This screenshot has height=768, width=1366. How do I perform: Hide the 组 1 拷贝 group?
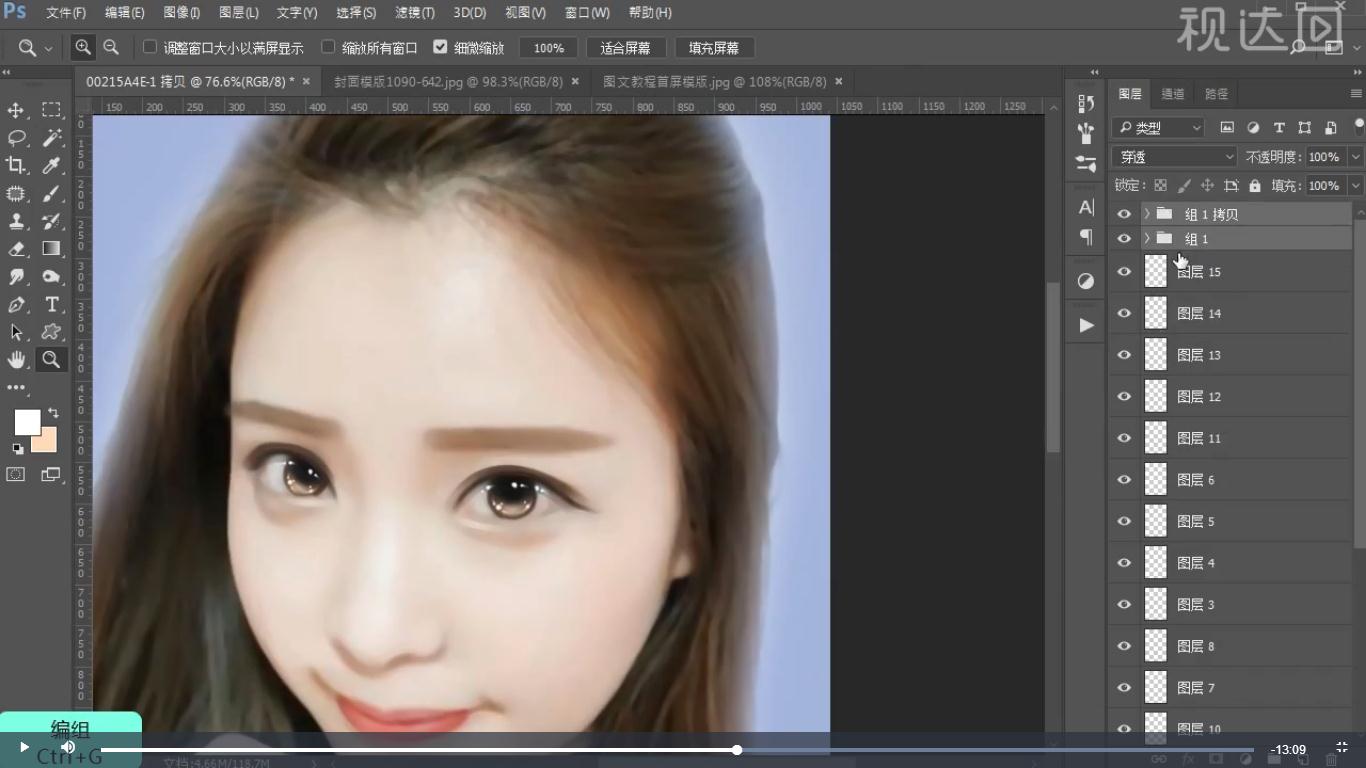(x=1124, y=214)
